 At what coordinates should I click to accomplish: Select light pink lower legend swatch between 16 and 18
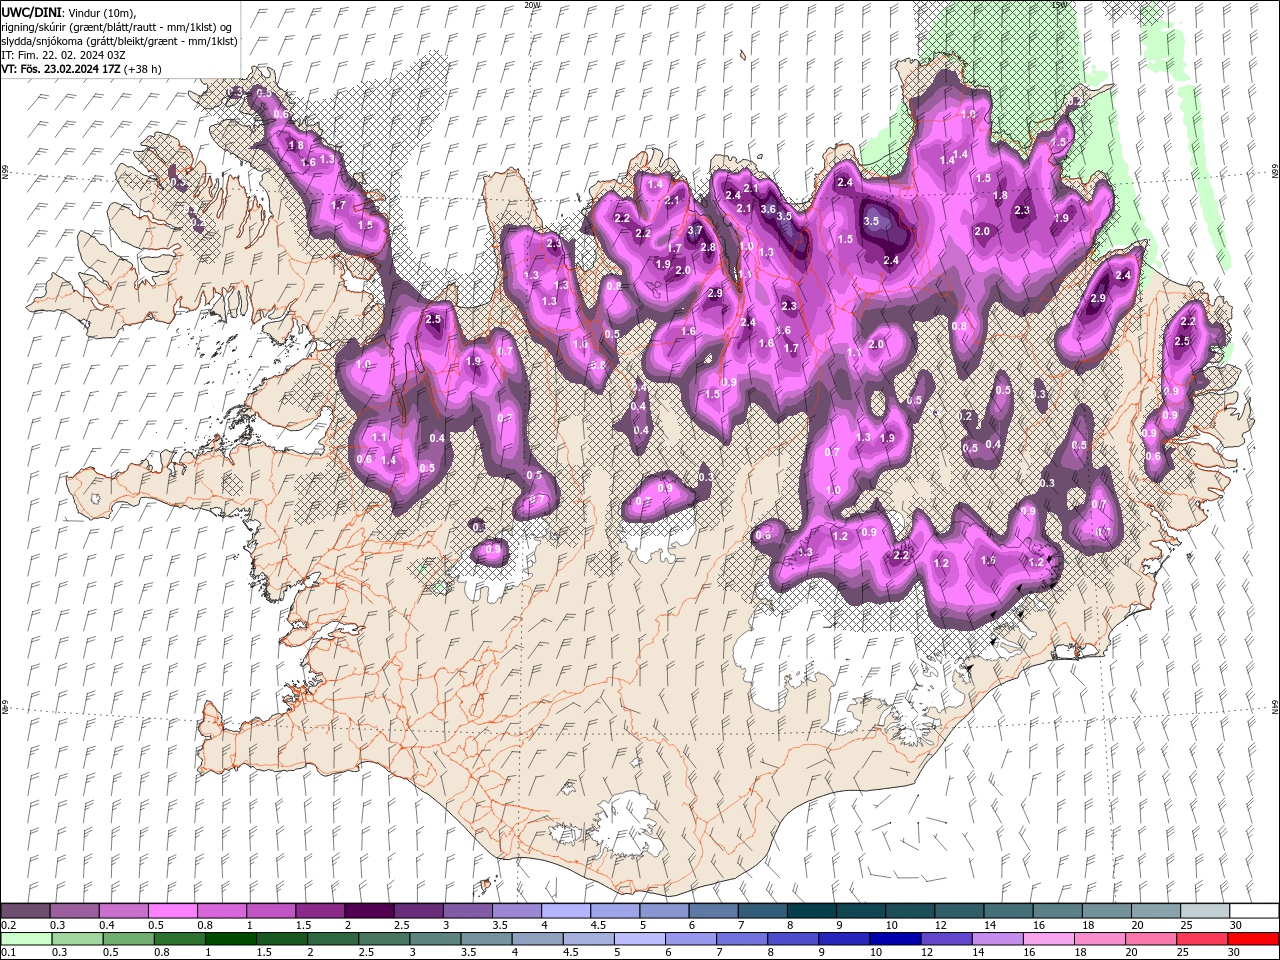[1049, 938]
